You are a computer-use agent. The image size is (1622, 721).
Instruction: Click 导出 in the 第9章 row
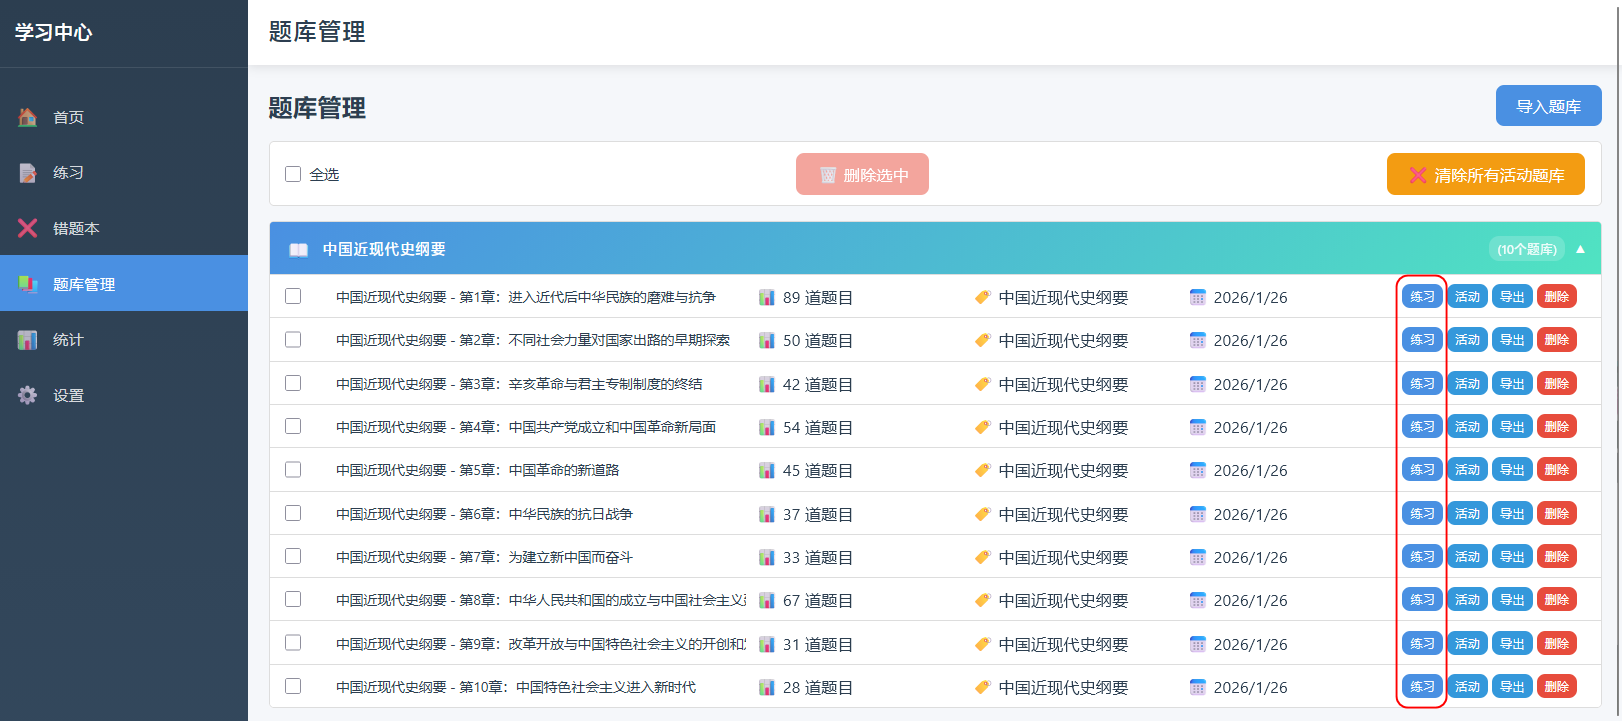click(1512, 644)
